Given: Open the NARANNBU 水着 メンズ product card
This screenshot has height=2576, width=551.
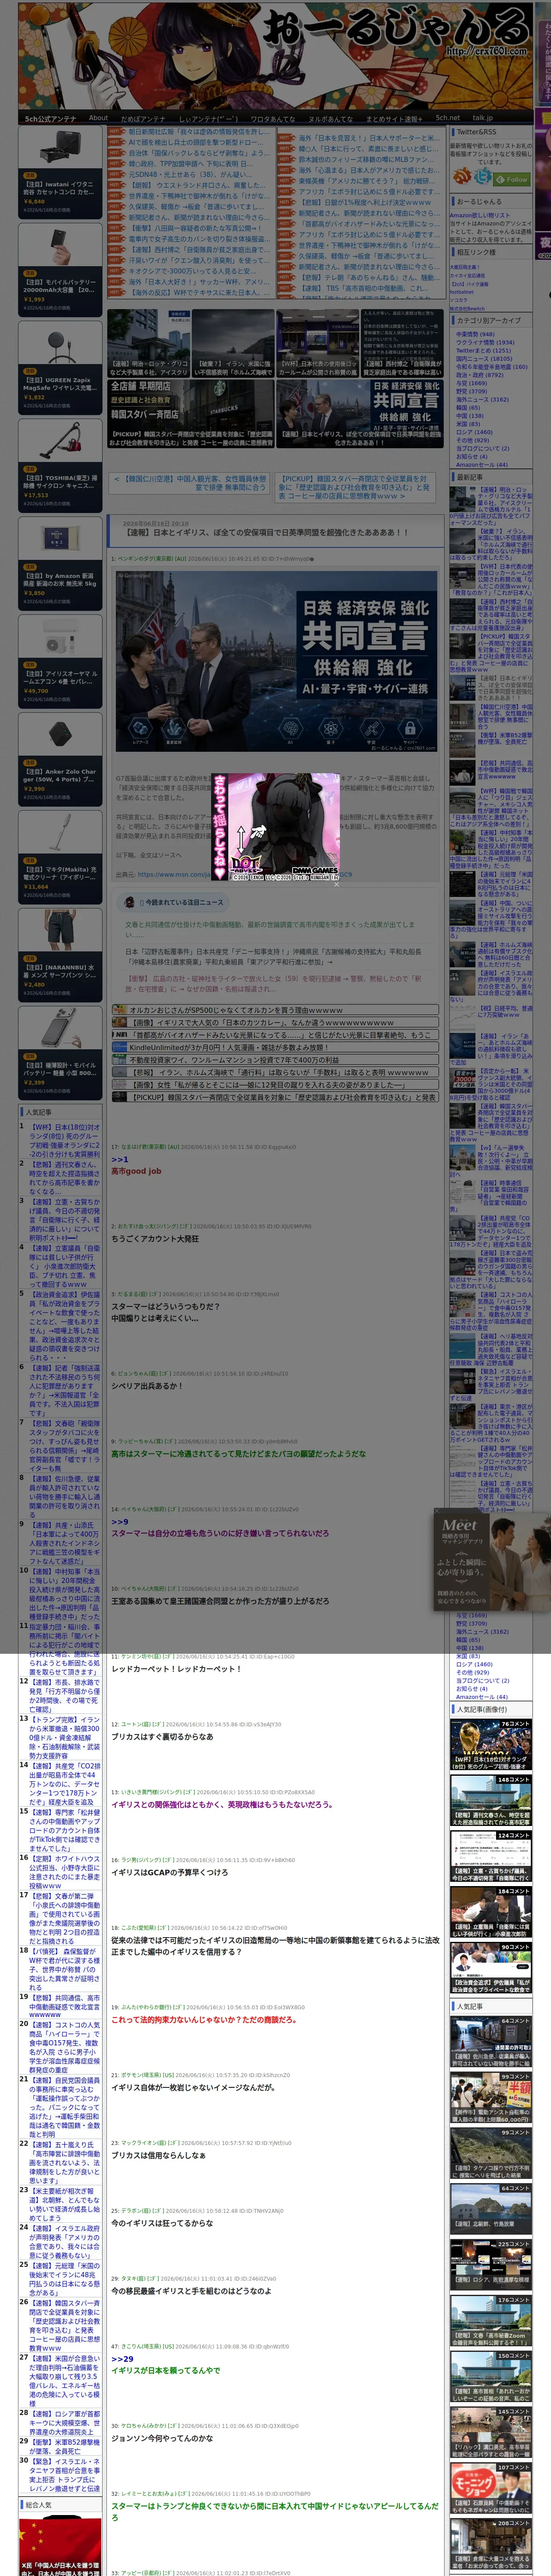Looking at the screenshot, I should [x=60, y=955].
